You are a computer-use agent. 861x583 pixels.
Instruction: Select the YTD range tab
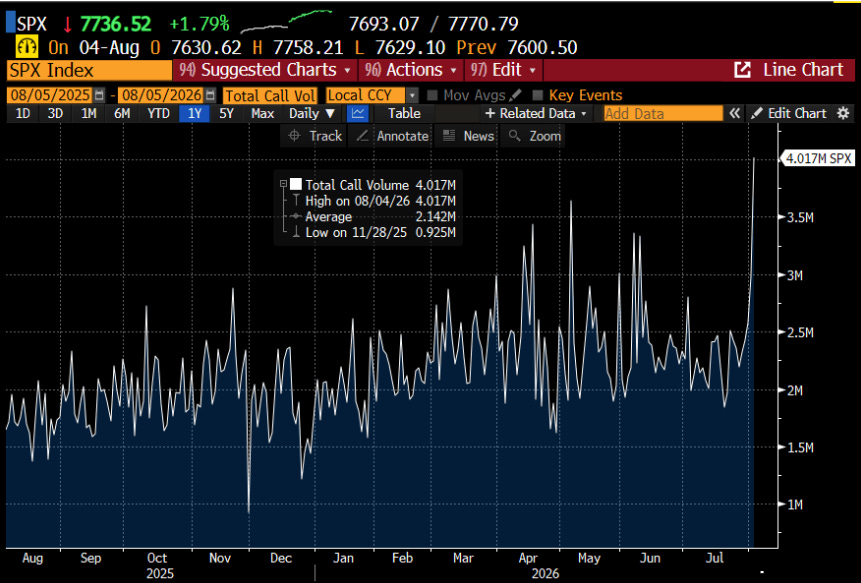coord(158,113)
